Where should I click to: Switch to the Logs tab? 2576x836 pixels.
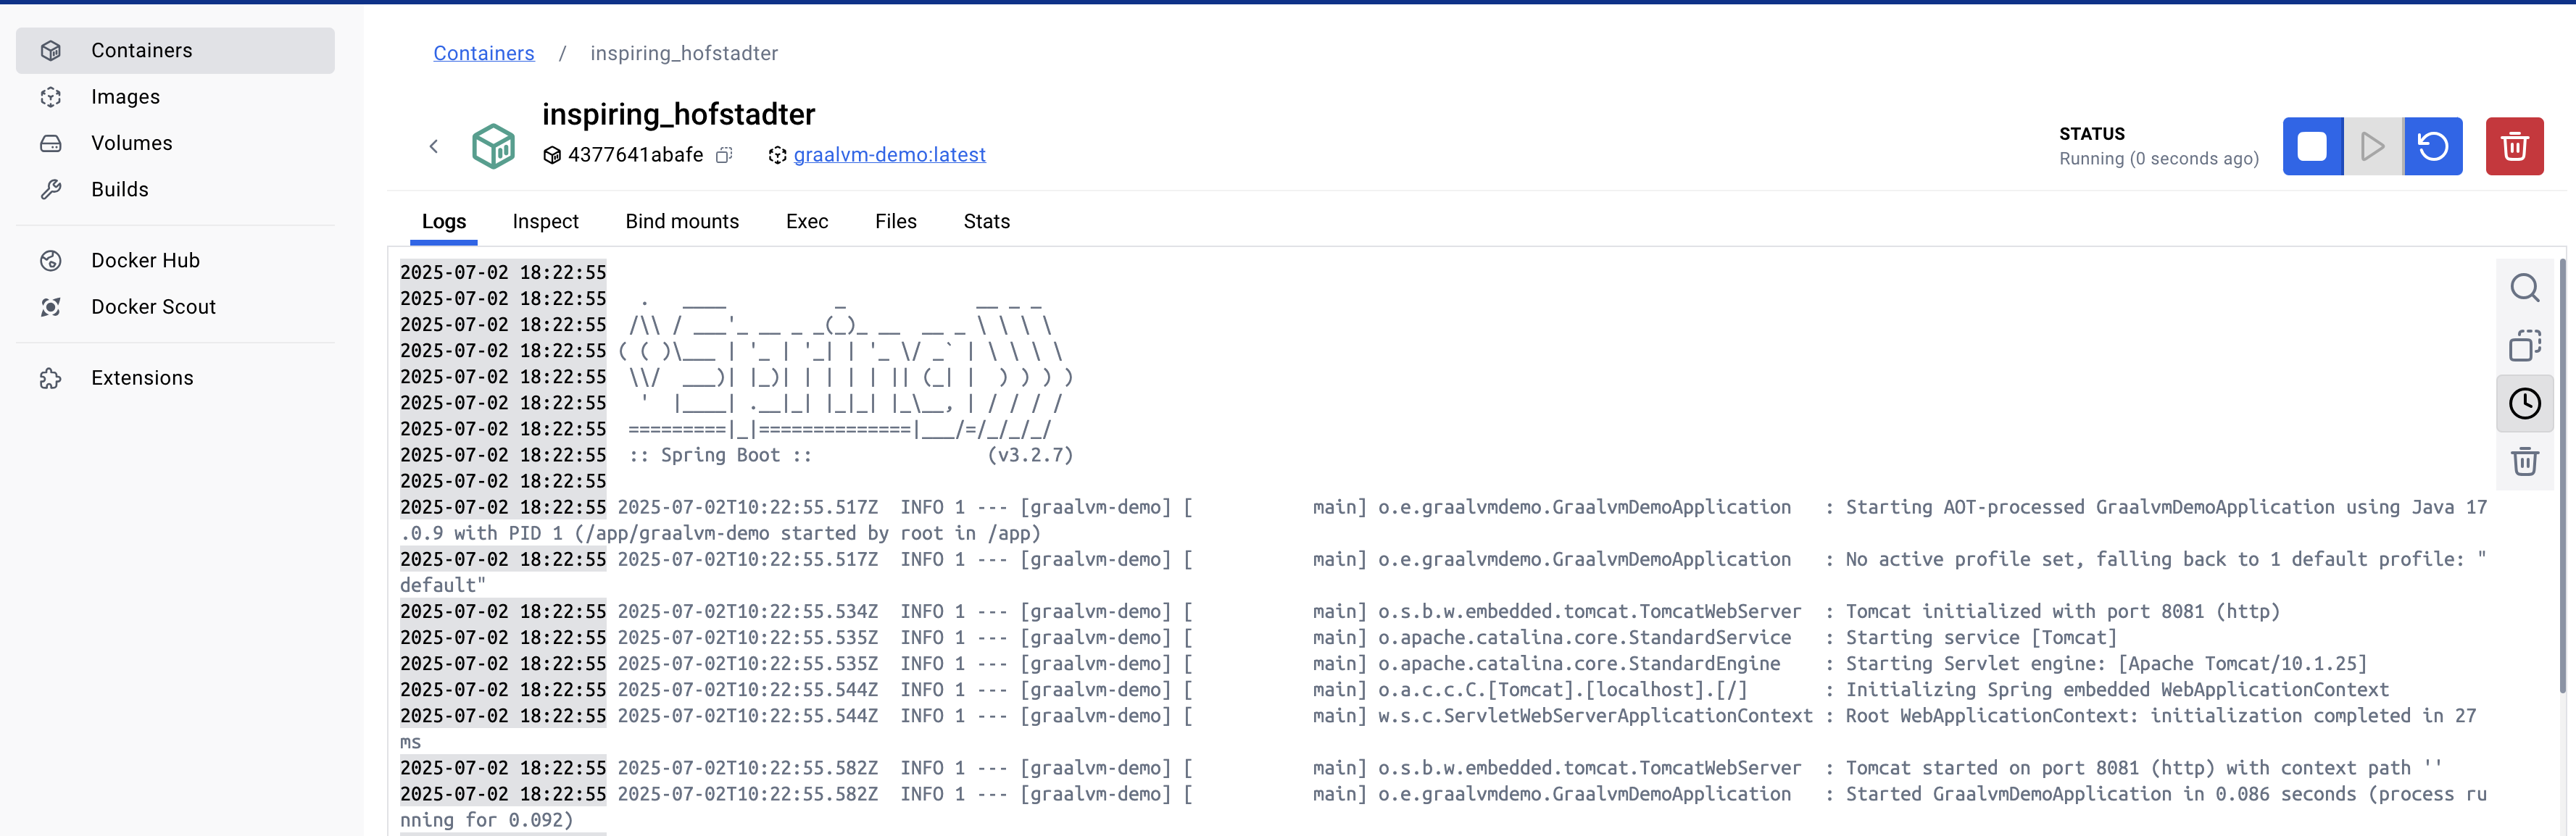point(444,221)
